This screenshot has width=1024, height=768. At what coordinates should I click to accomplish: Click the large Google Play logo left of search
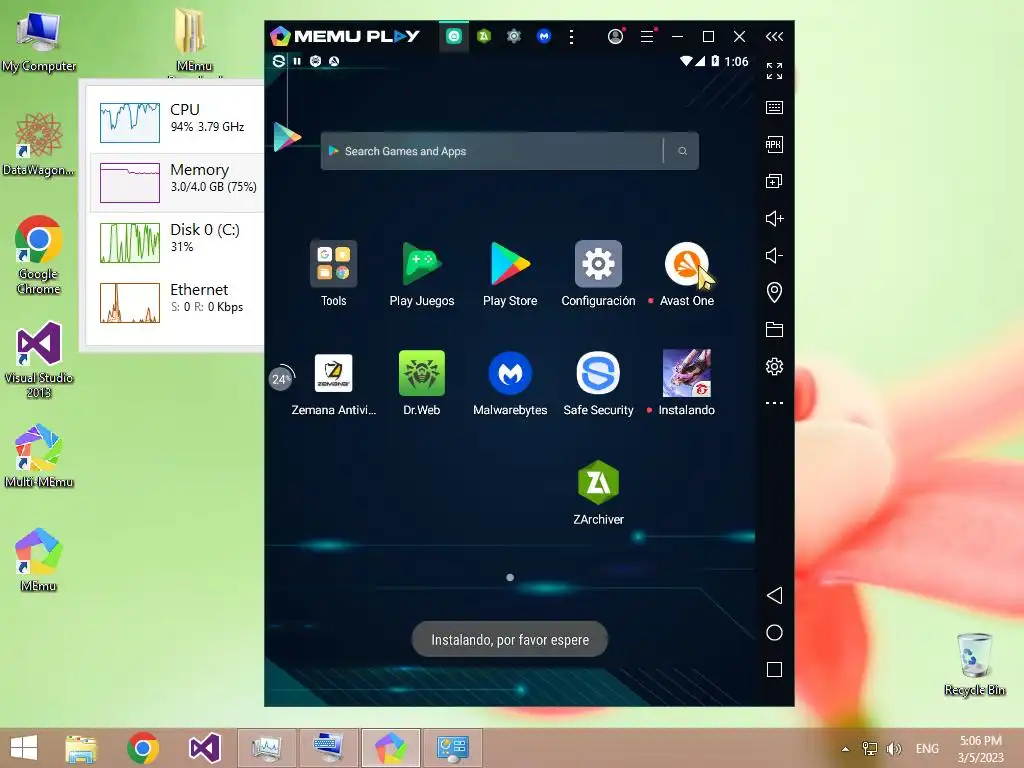pos(287,137)
